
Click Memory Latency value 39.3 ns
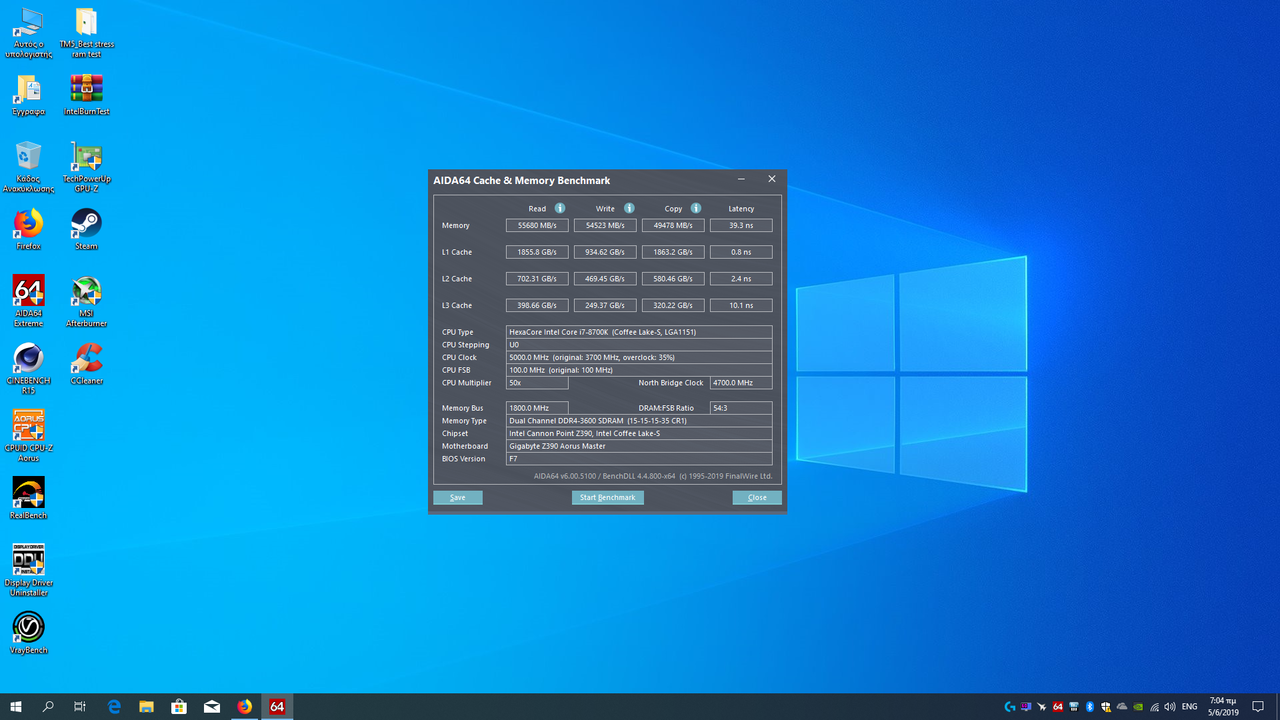[x=741, y=225]
